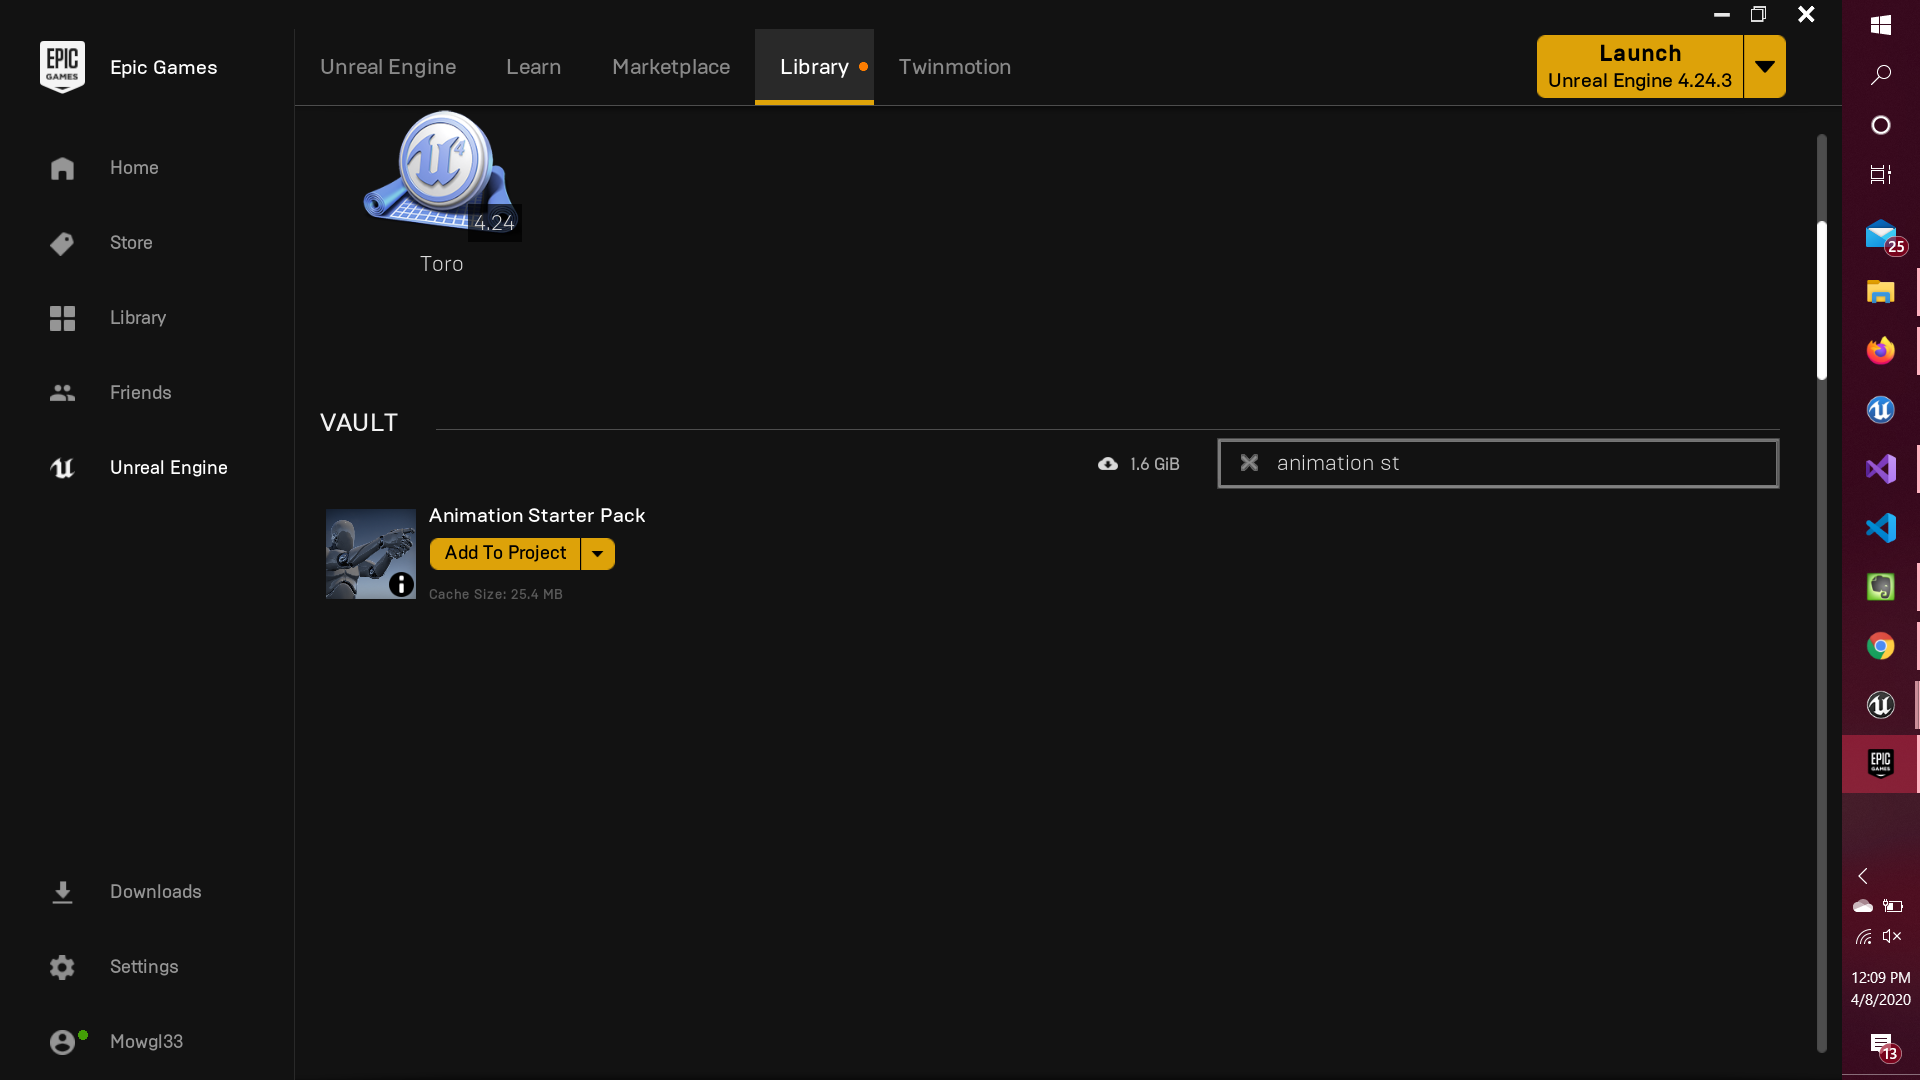Screen dimensions: 1920x1080
Task: Click the cloud storage 1.6 GiB icon
Action: (x=1108, y=464)
